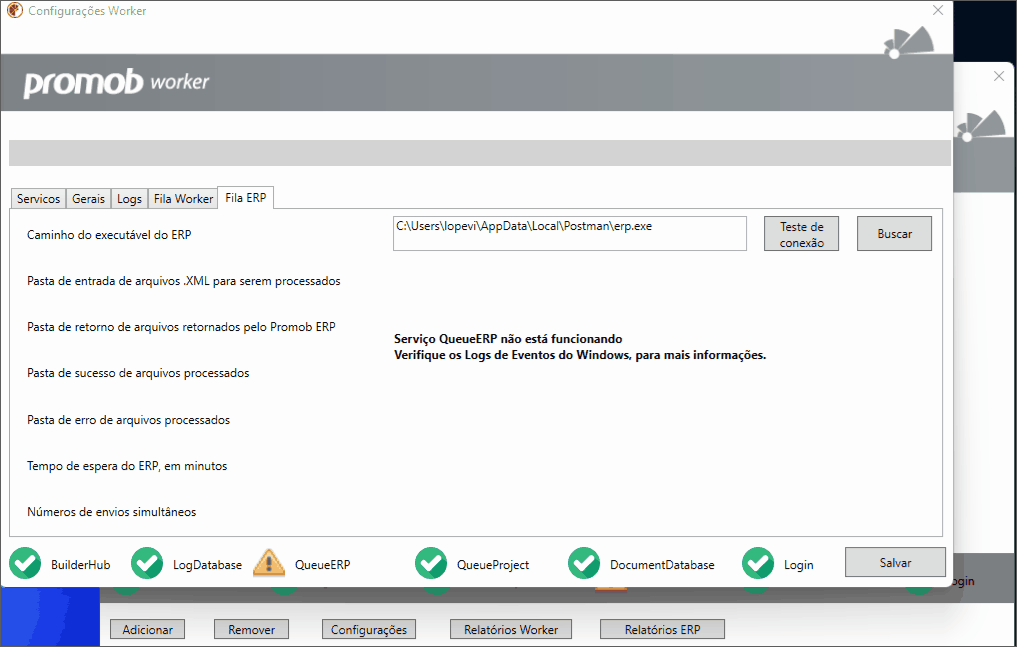Open Relatórios ERP in the background window
The height and width of the screenshot is (647, 1017).
pos(662,629)
